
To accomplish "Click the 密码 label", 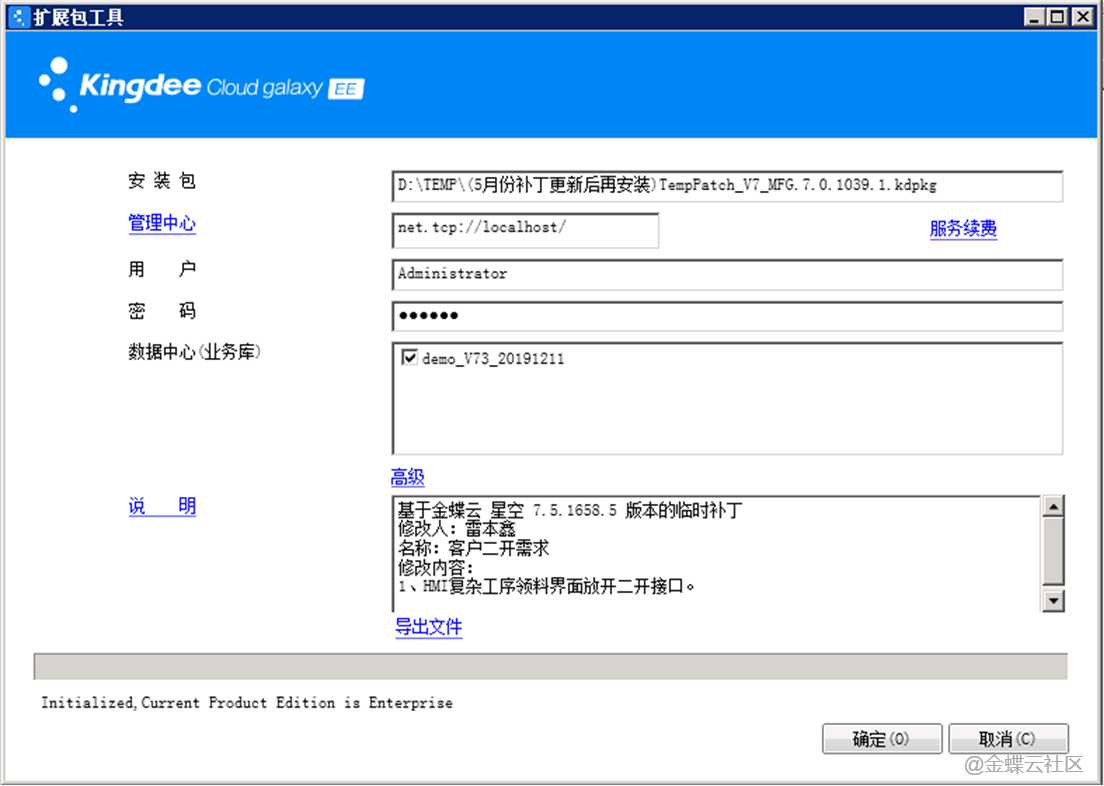I will click(162, 311).
